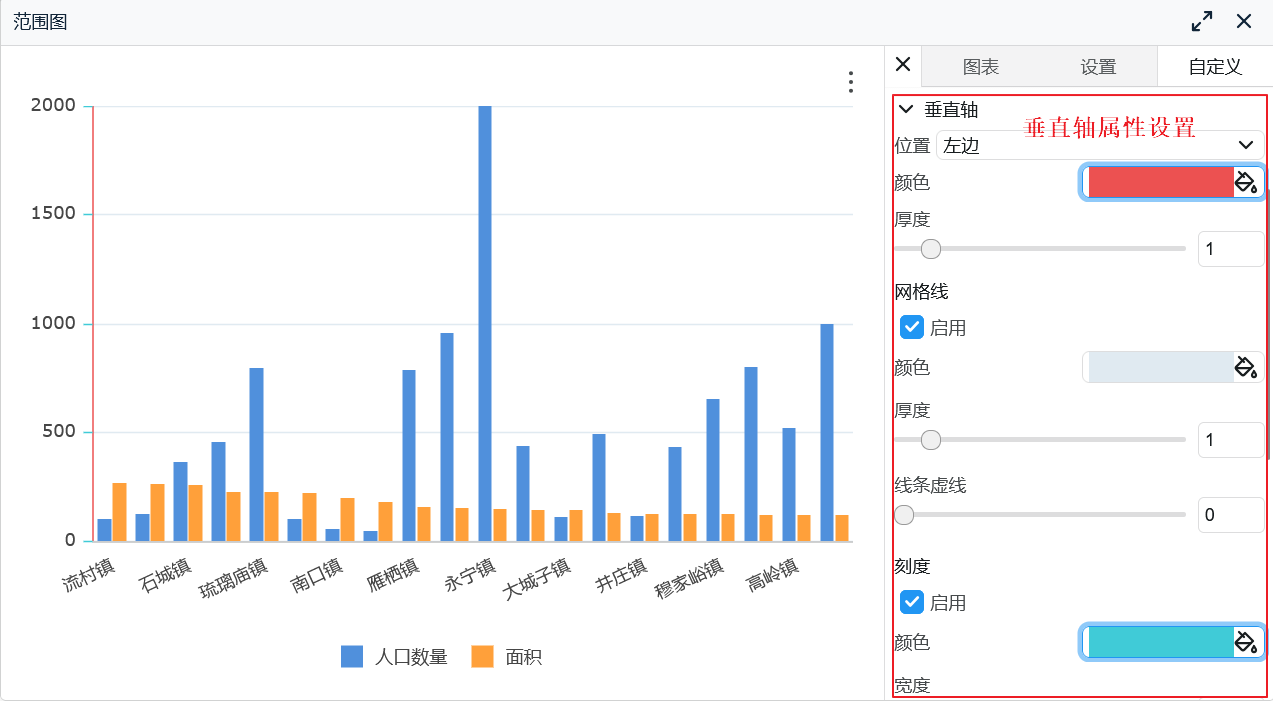
Task: Disable the 刻度 启用 checkbox
Action: pos(911,602)
